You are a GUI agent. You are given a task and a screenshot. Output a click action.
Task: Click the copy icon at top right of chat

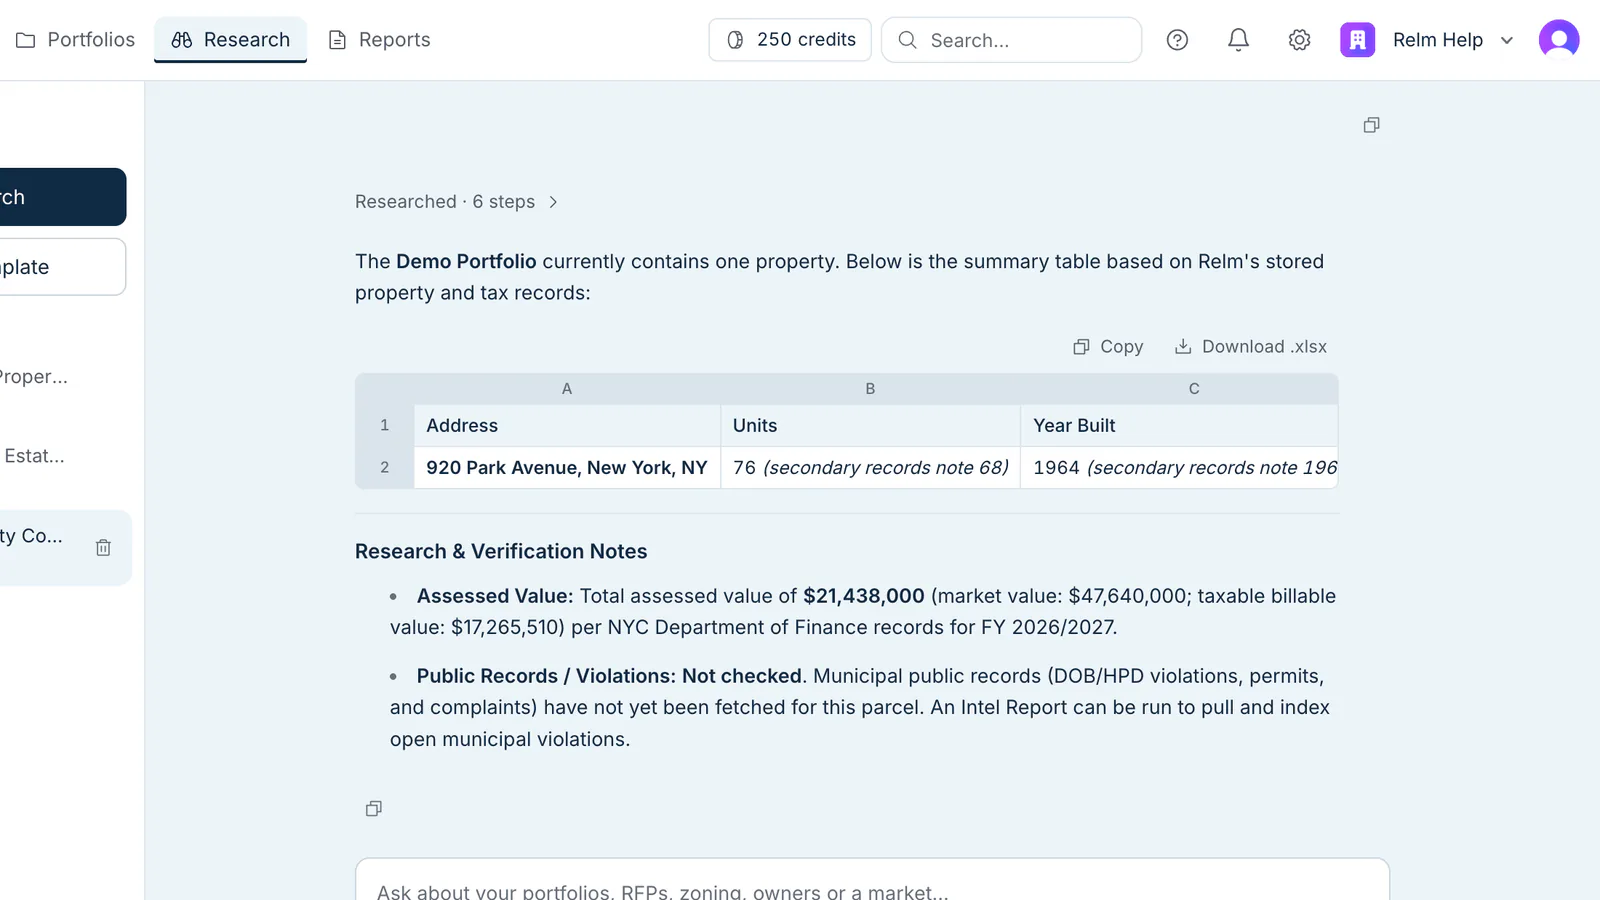(x=1371, y=125)
